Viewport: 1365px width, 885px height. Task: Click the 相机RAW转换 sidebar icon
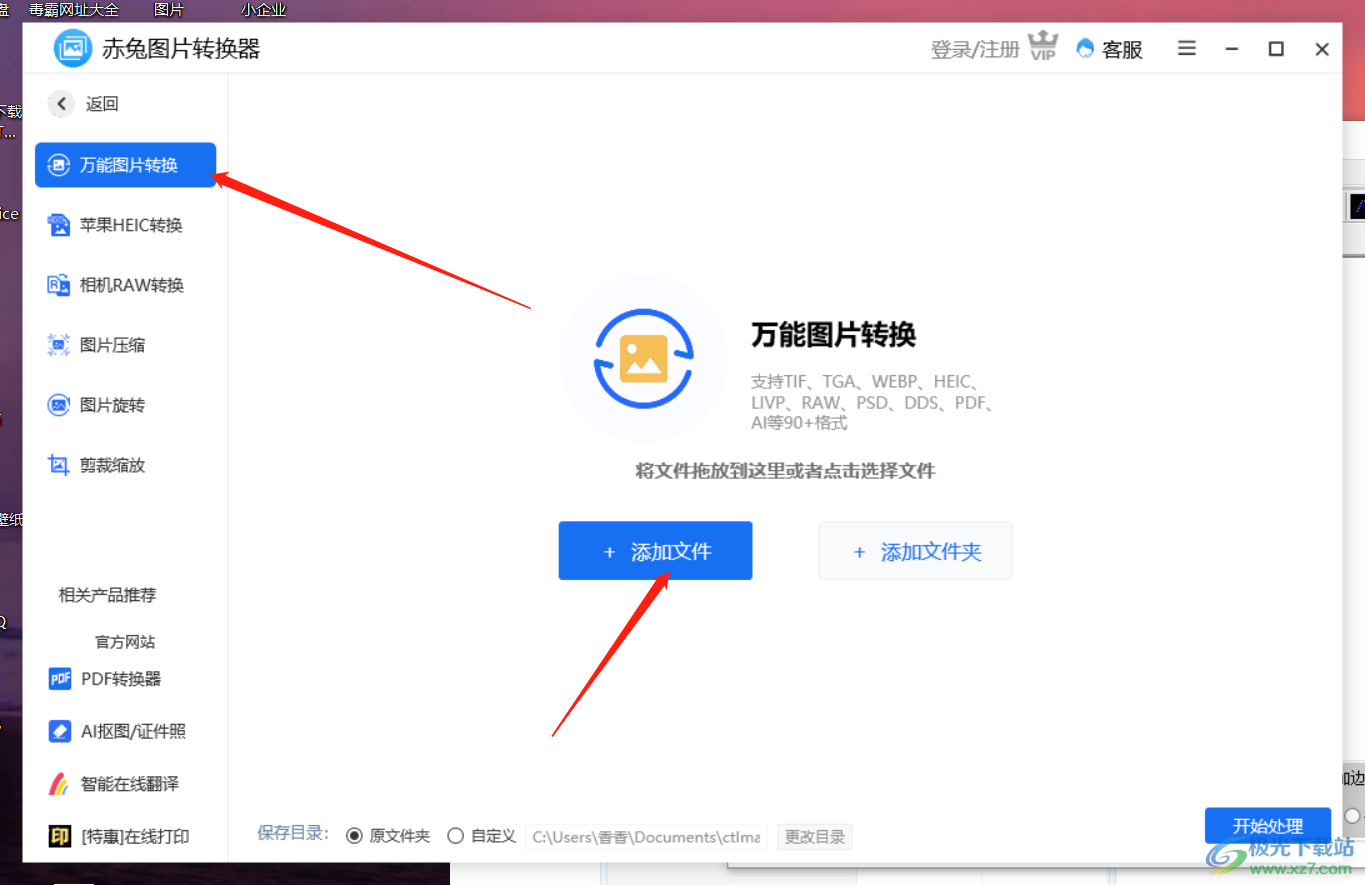tap(59, 285)
